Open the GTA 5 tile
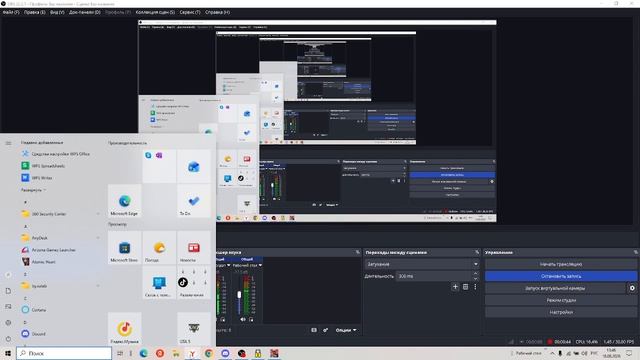This screenshot has height=360, width=640. pyautogui.click(x=194, y=329)
